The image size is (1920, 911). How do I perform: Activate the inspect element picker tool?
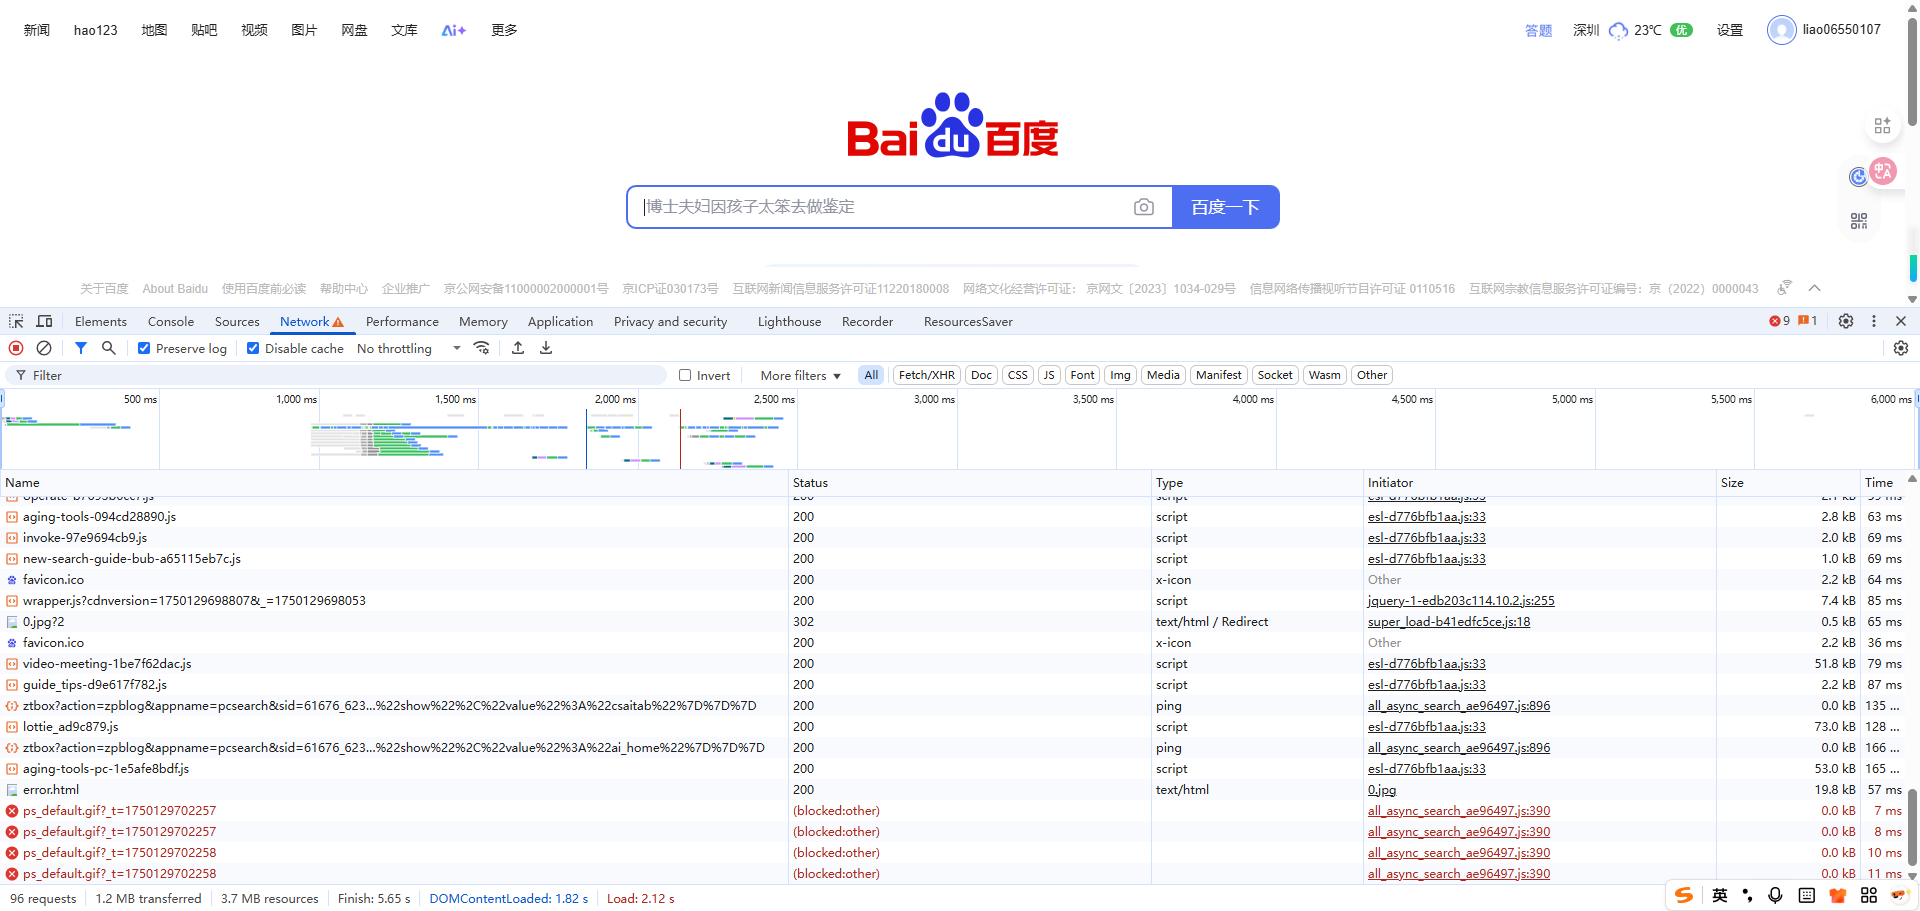(x=16, y=321)
